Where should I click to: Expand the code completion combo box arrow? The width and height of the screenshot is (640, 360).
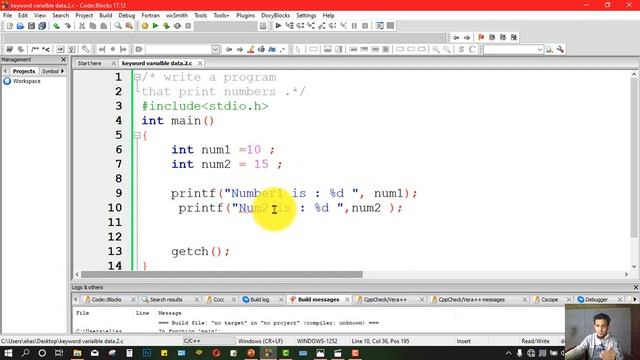216,49
